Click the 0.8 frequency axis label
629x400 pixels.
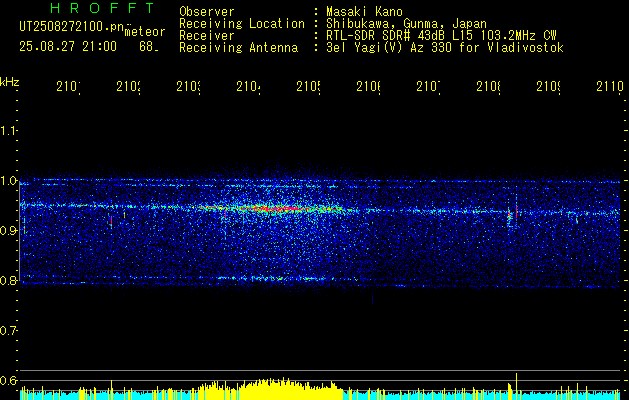8,280
